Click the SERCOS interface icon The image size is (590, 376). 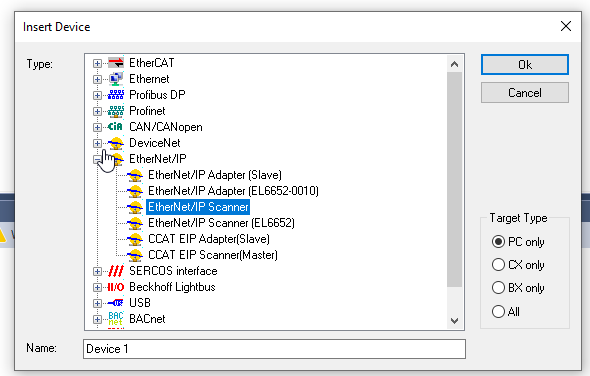(x=116, y=271)
